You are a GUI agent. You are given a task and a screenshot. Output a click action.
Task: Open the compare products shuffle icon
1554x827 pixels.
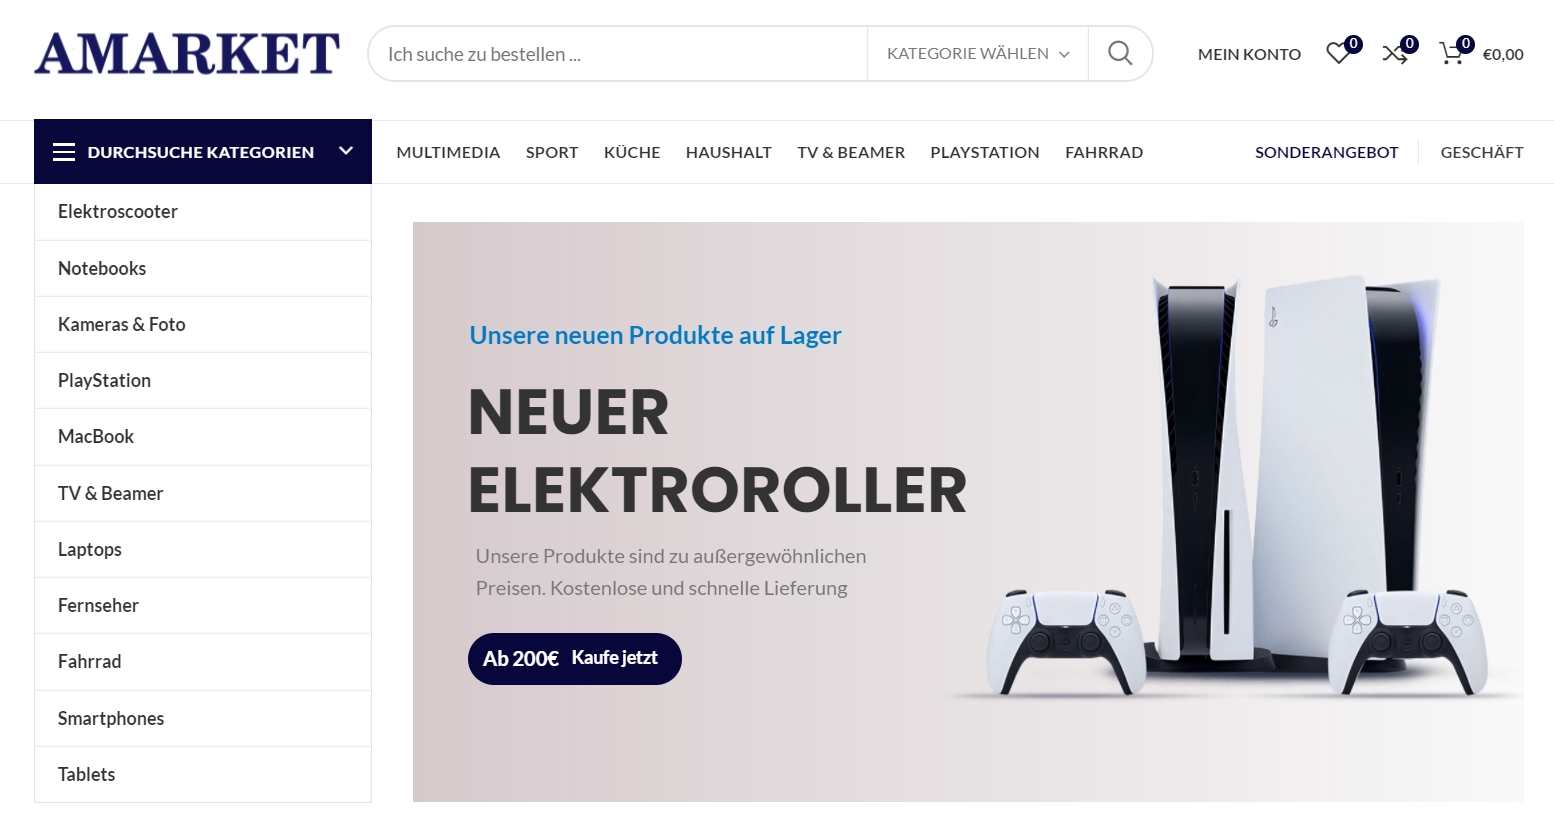click(1395, 53)
